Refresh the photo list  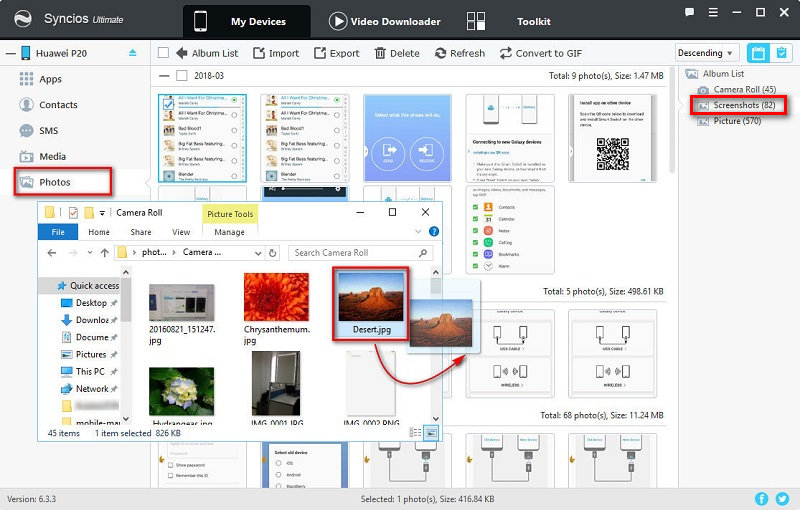pos(460,53)
